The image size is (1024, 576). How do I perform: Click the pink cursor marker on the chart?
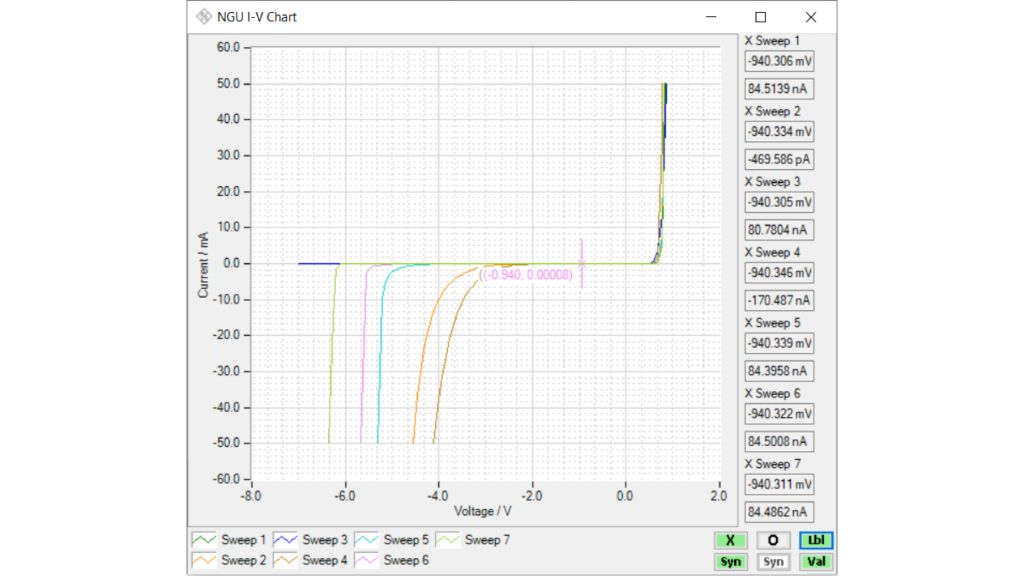pos(581,263)
